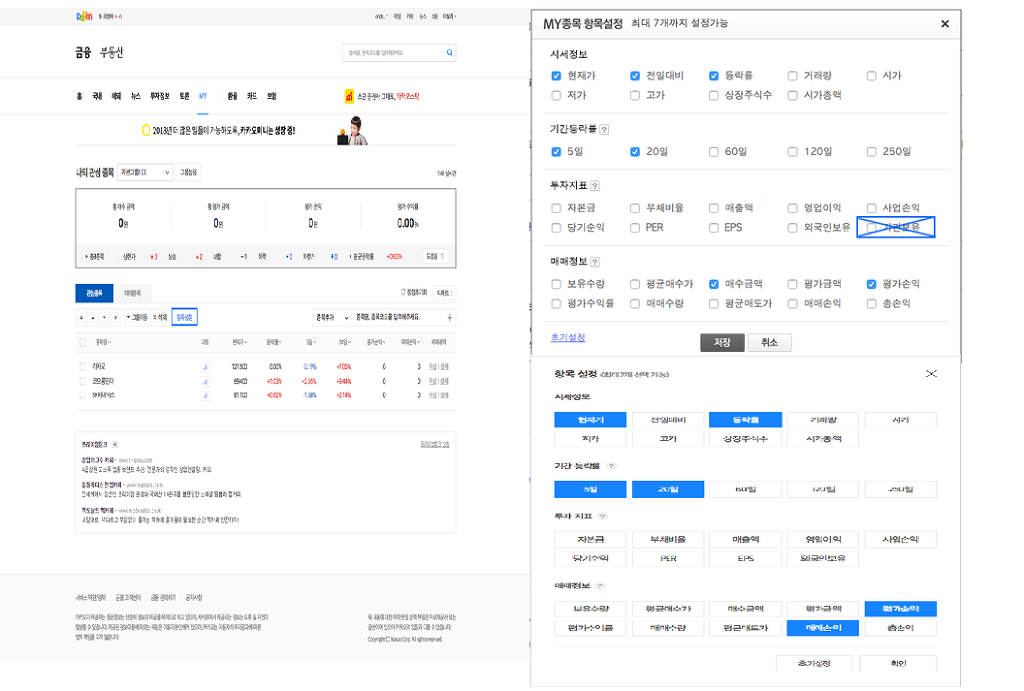Click the magnifier search icon in finance search bar

pyautogui.click(x=449, y=52)
